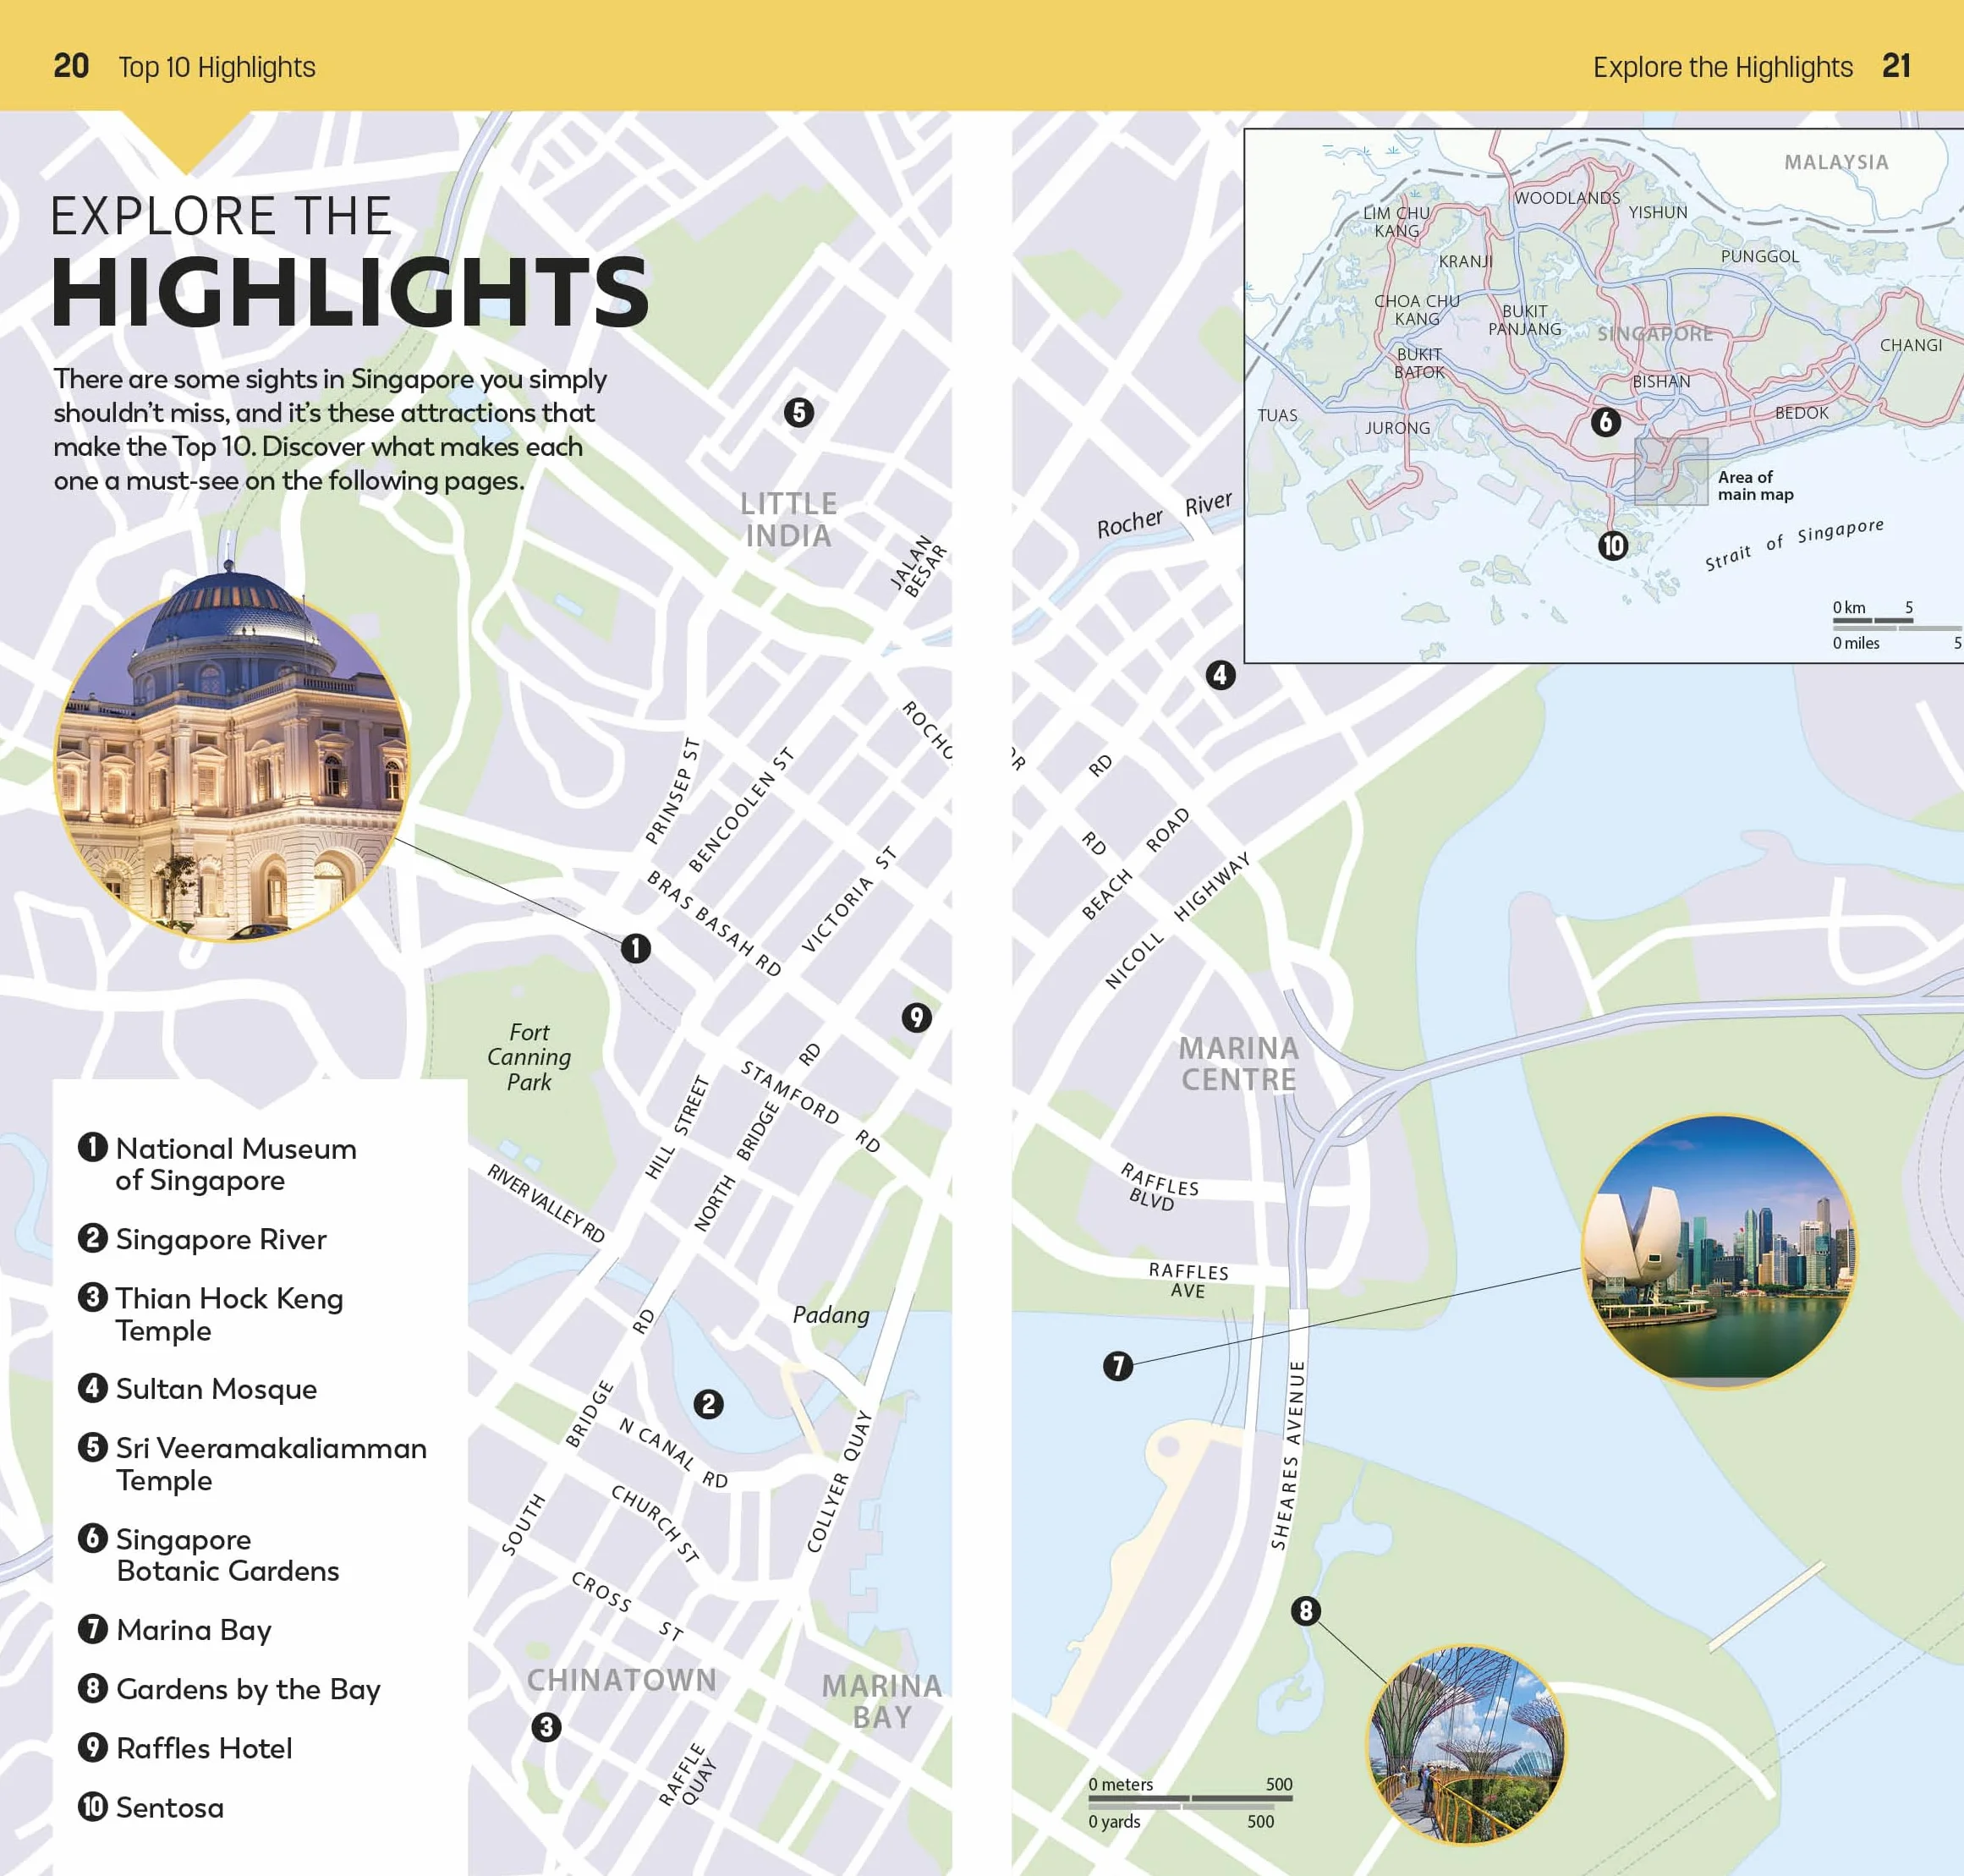
Task: Click legend number 10 bullet icon
Action: pyautogui.click(x=93, y=1806)
